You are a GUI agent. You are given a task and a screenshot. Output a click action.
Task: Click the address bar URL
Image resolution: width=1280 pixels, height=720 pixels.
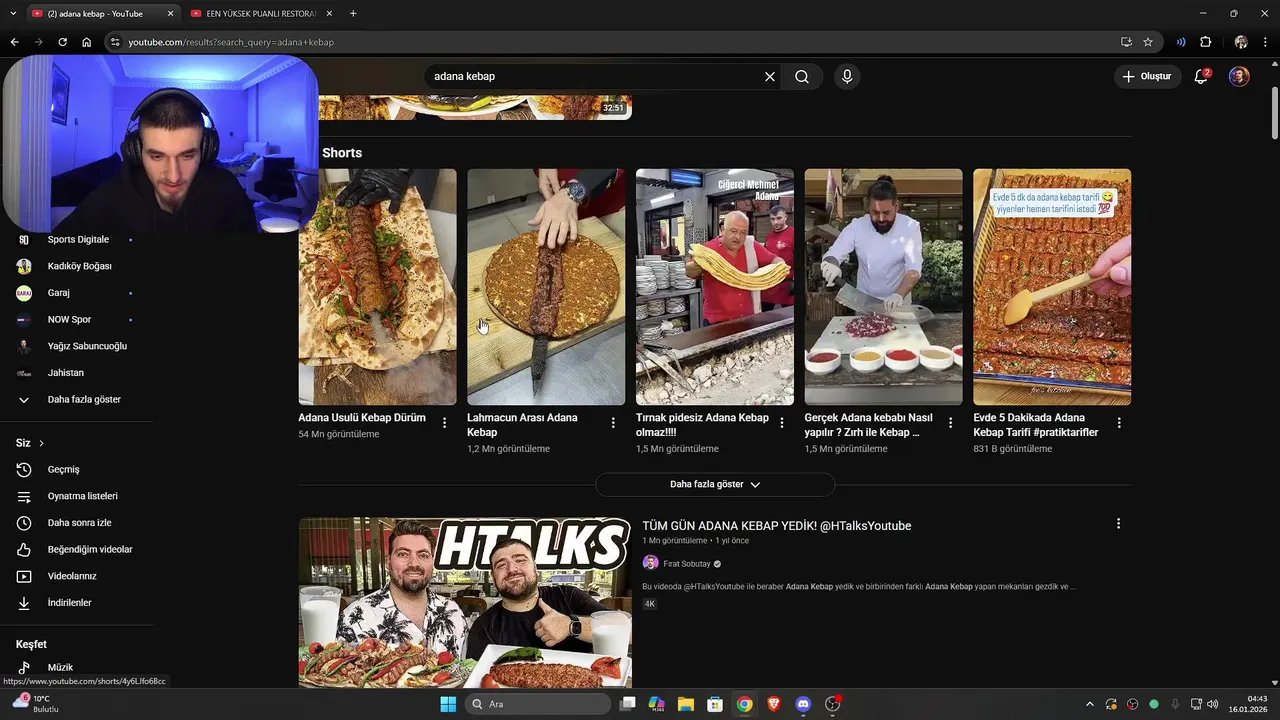tap(231, 42)
